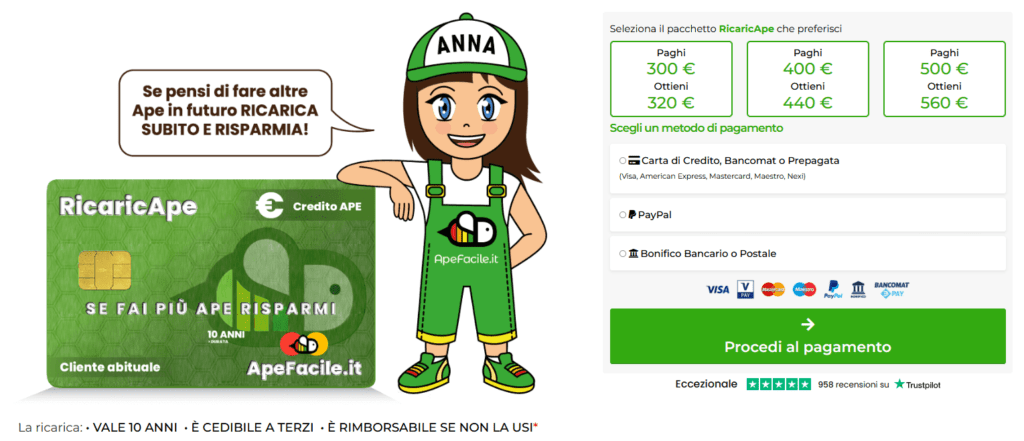The width and height of the screenshot is (1024, 441).
Task: Click the PayPal logo in payment icons row
Action: coord(833,289)
